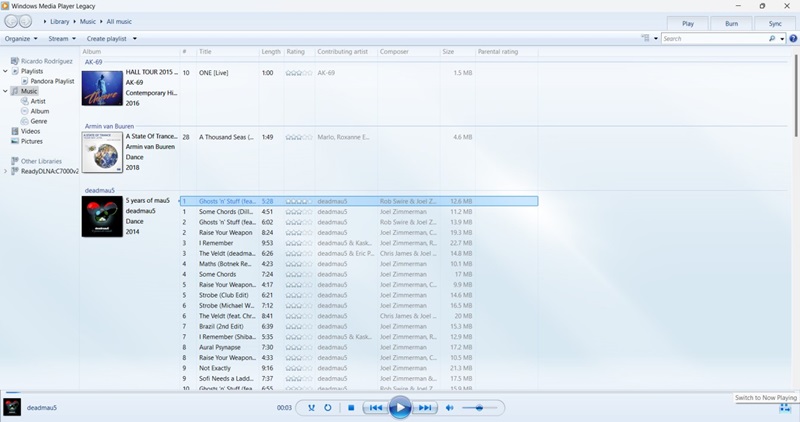
Task: Click the Forward navigation arrow
Action: click(25, 21)
